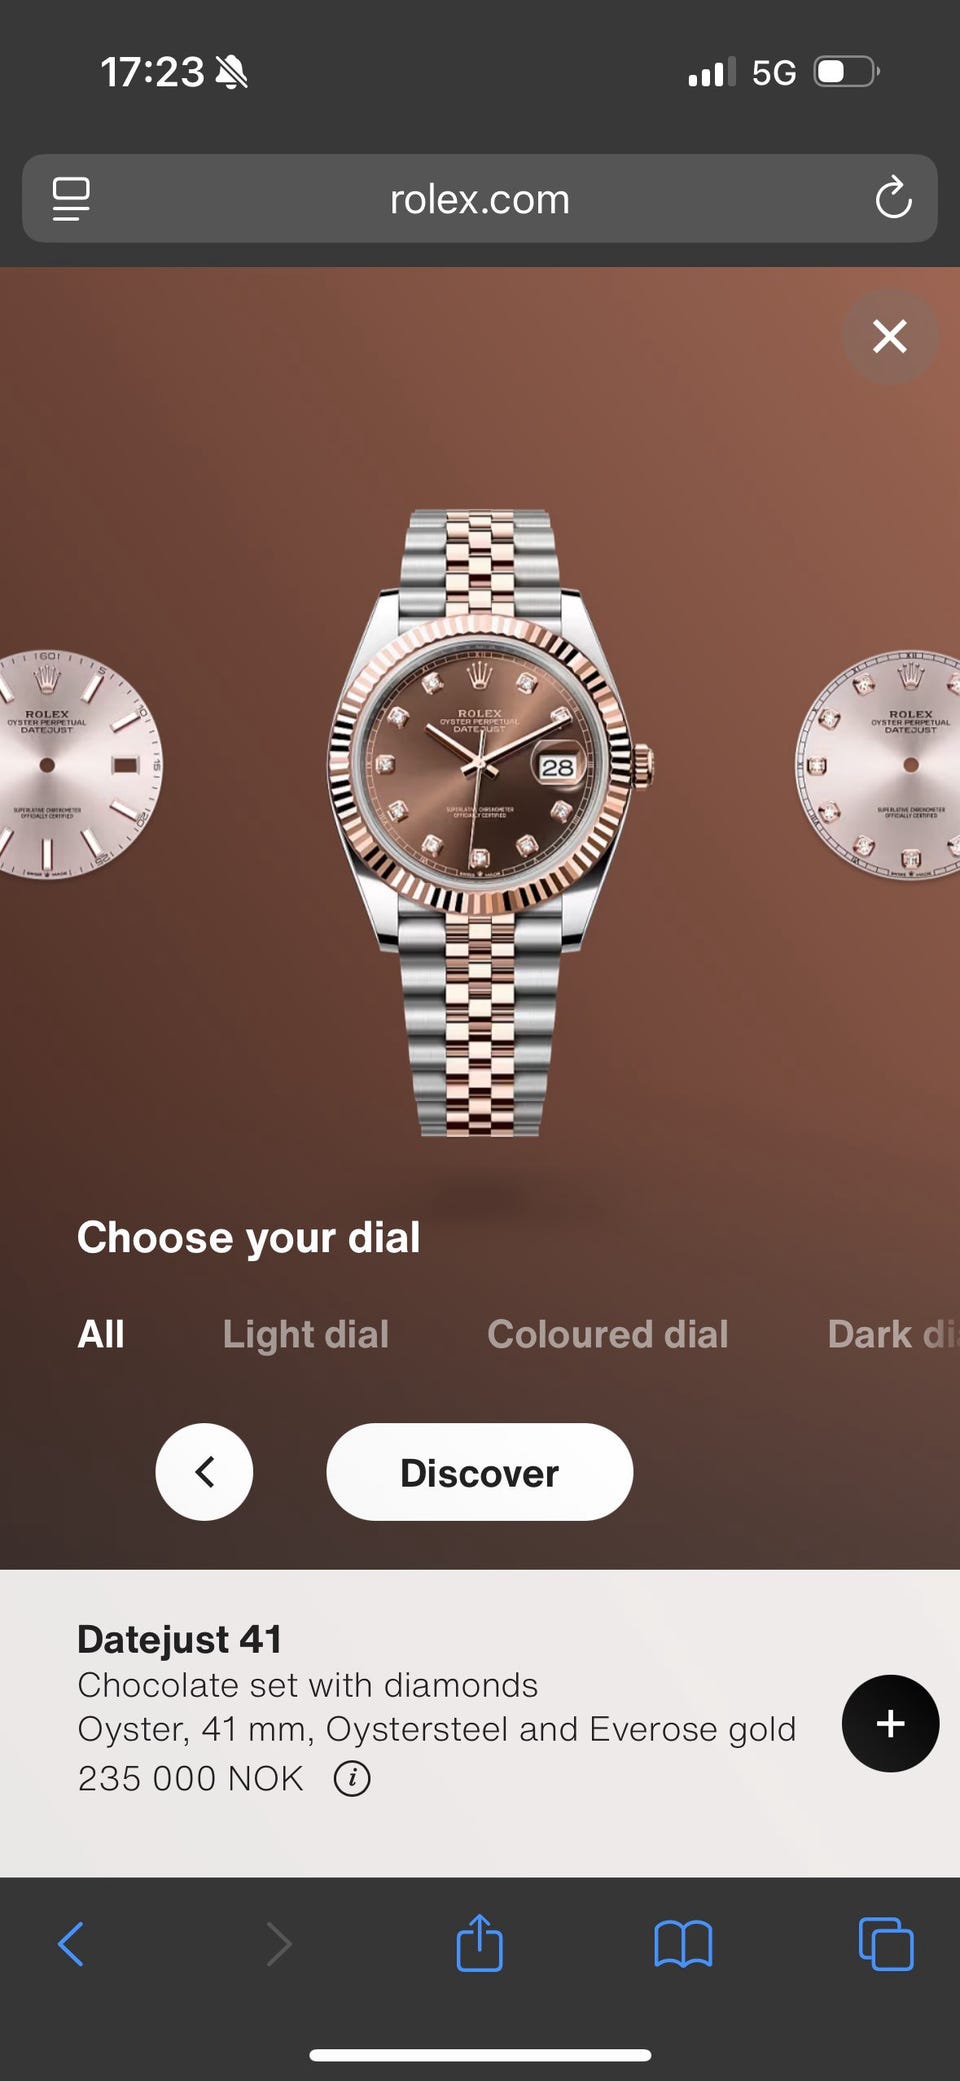This screenshot has height=2081, width=960.
Task: Tap the chocolate Datejust watch image
Action: pos(490,823)
